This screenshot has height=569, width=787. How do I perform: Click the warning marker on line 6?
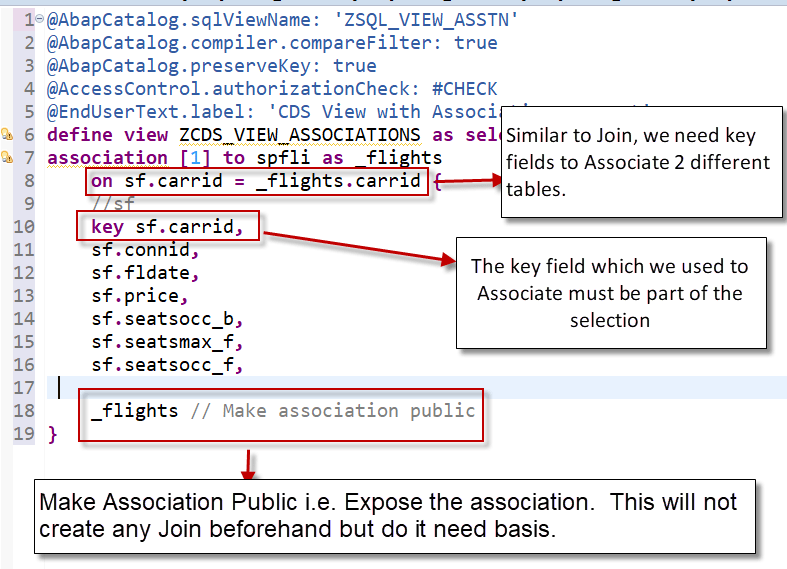pyautogui.click(x=7, y=134)
